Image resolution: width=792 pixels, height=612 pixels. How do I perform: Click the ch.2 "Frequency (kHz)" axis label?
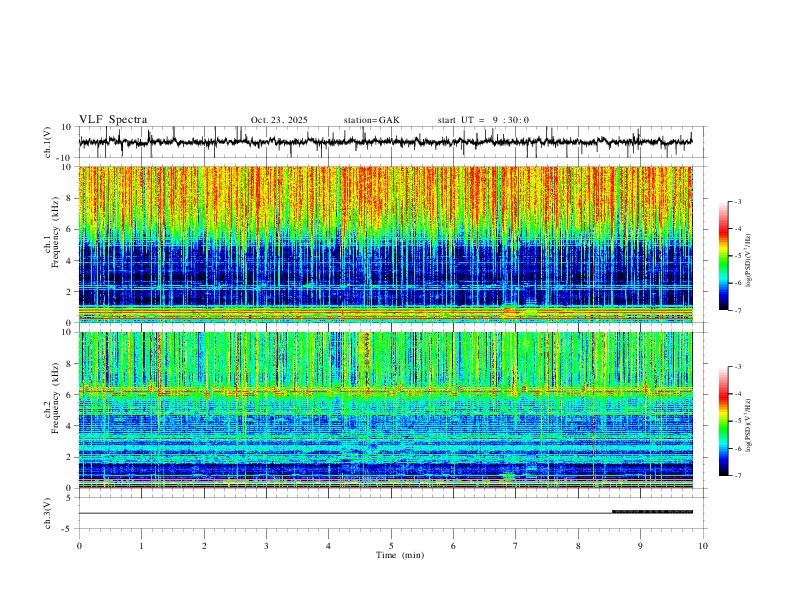[55, 398]
